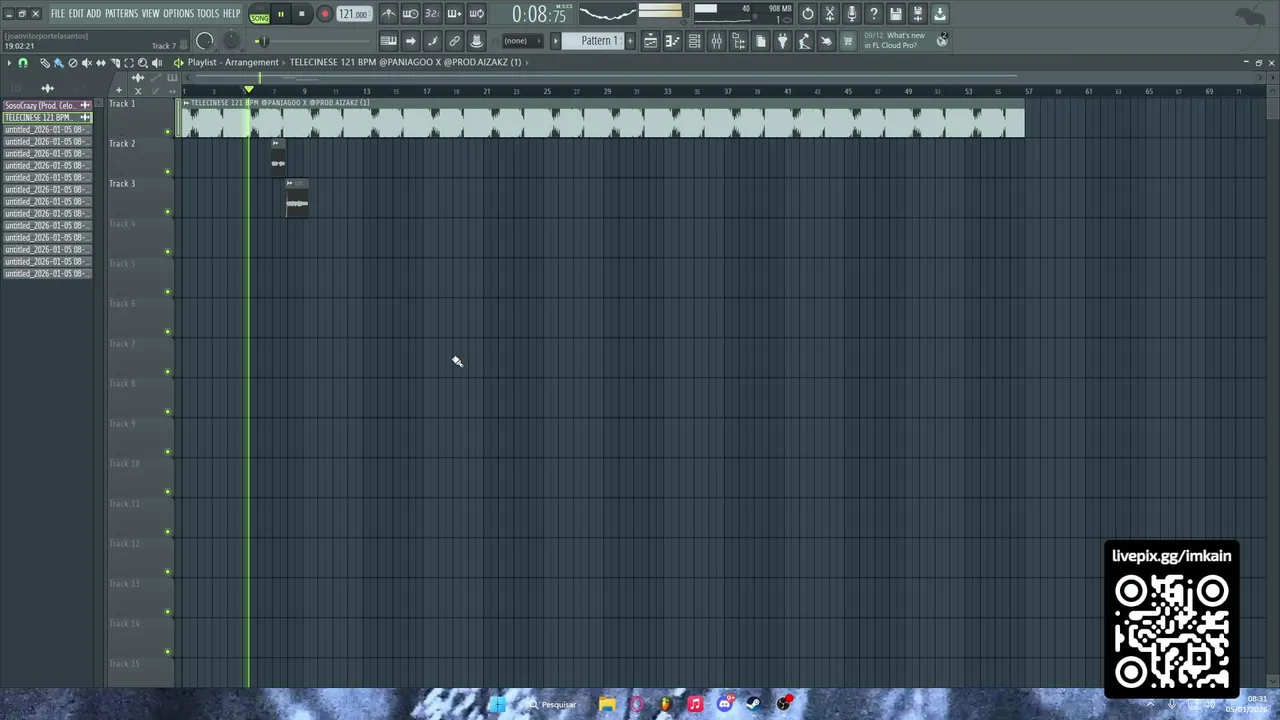Open the Mixer icon

coord(716,41)
